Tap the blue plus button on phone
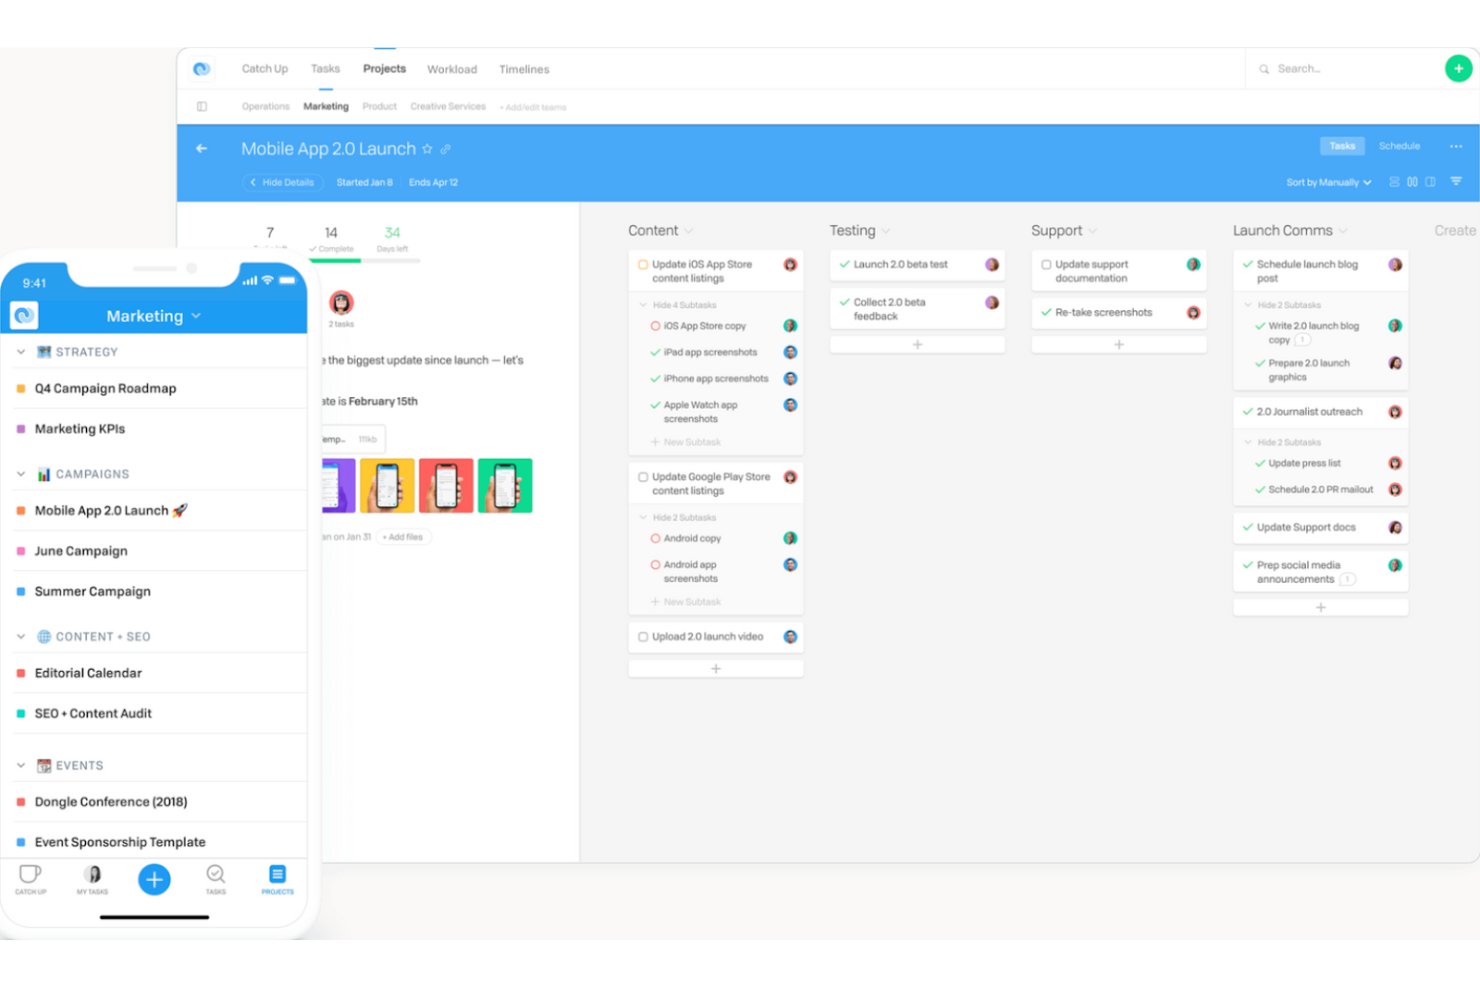1480x987 pixels. coord(154,879)
